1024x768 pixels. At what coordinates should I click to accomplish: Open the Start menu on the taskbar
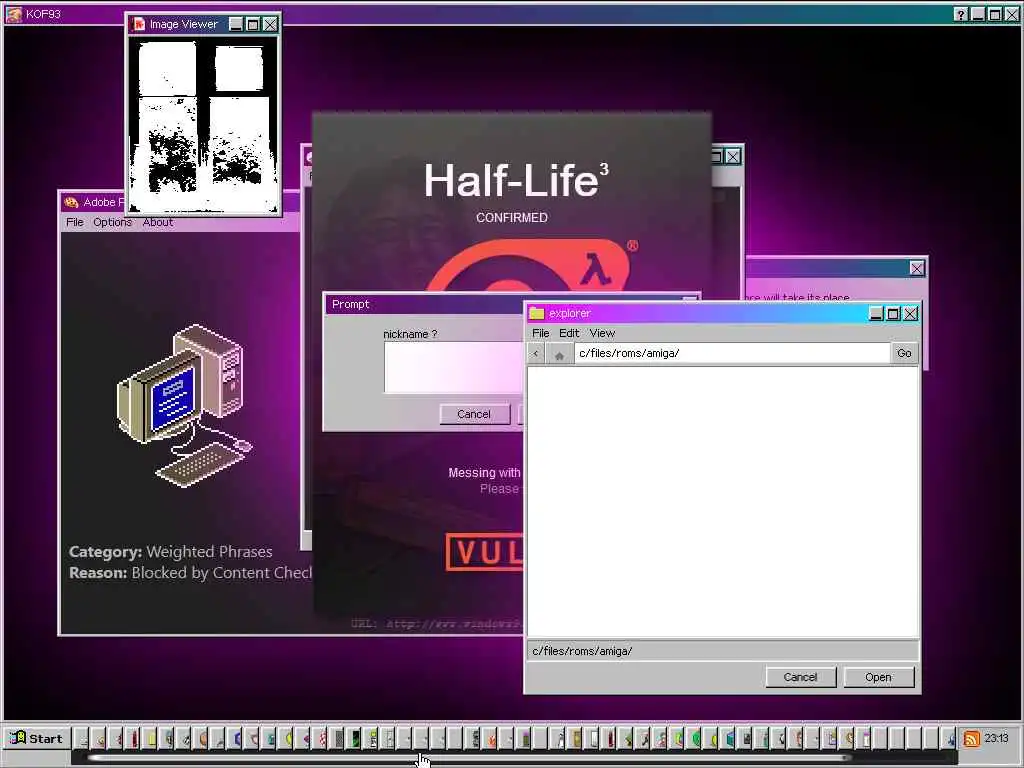pos(37,739)
